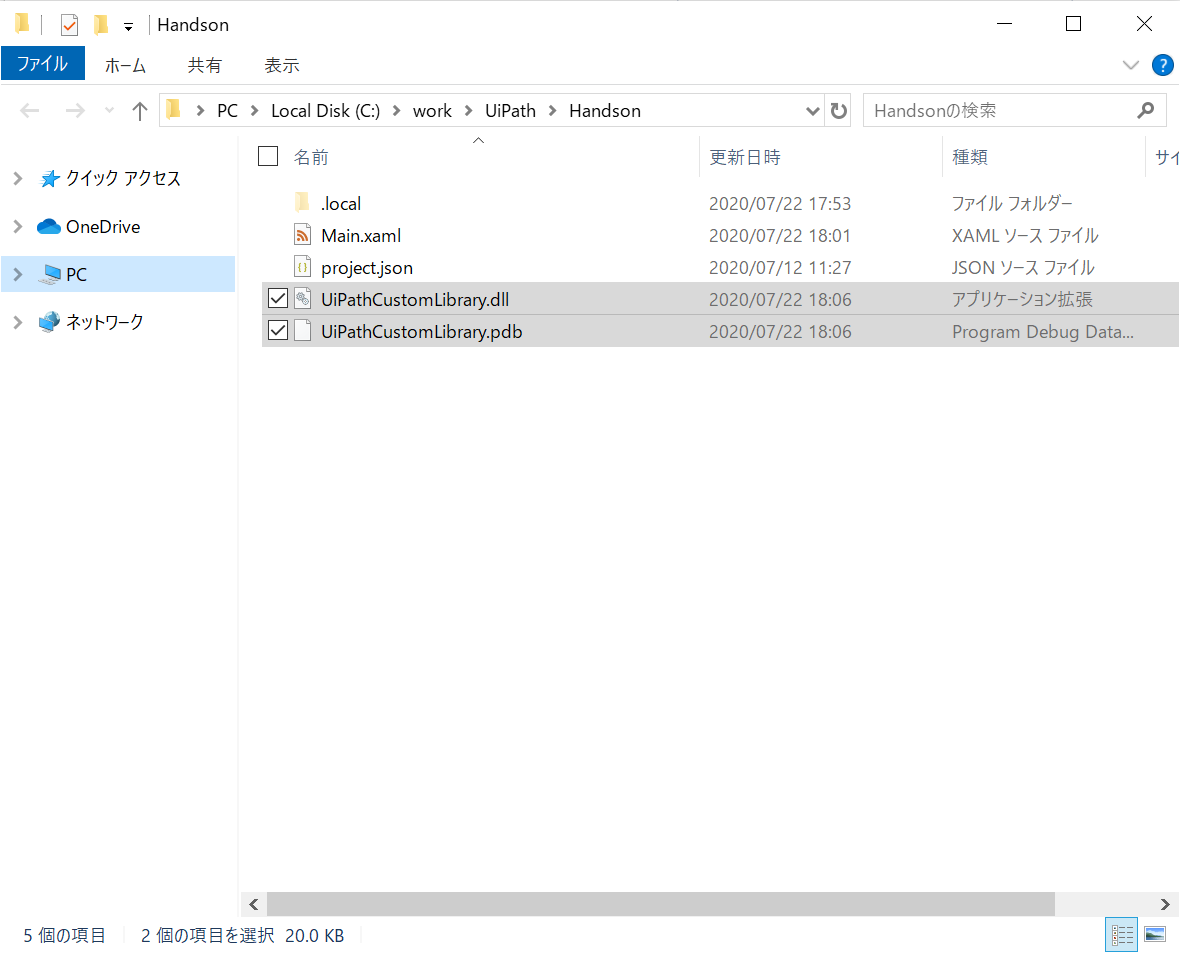Click the horizontal scrollbar thumb
This screenshot has width=1180, height=953.
(661, 904)
